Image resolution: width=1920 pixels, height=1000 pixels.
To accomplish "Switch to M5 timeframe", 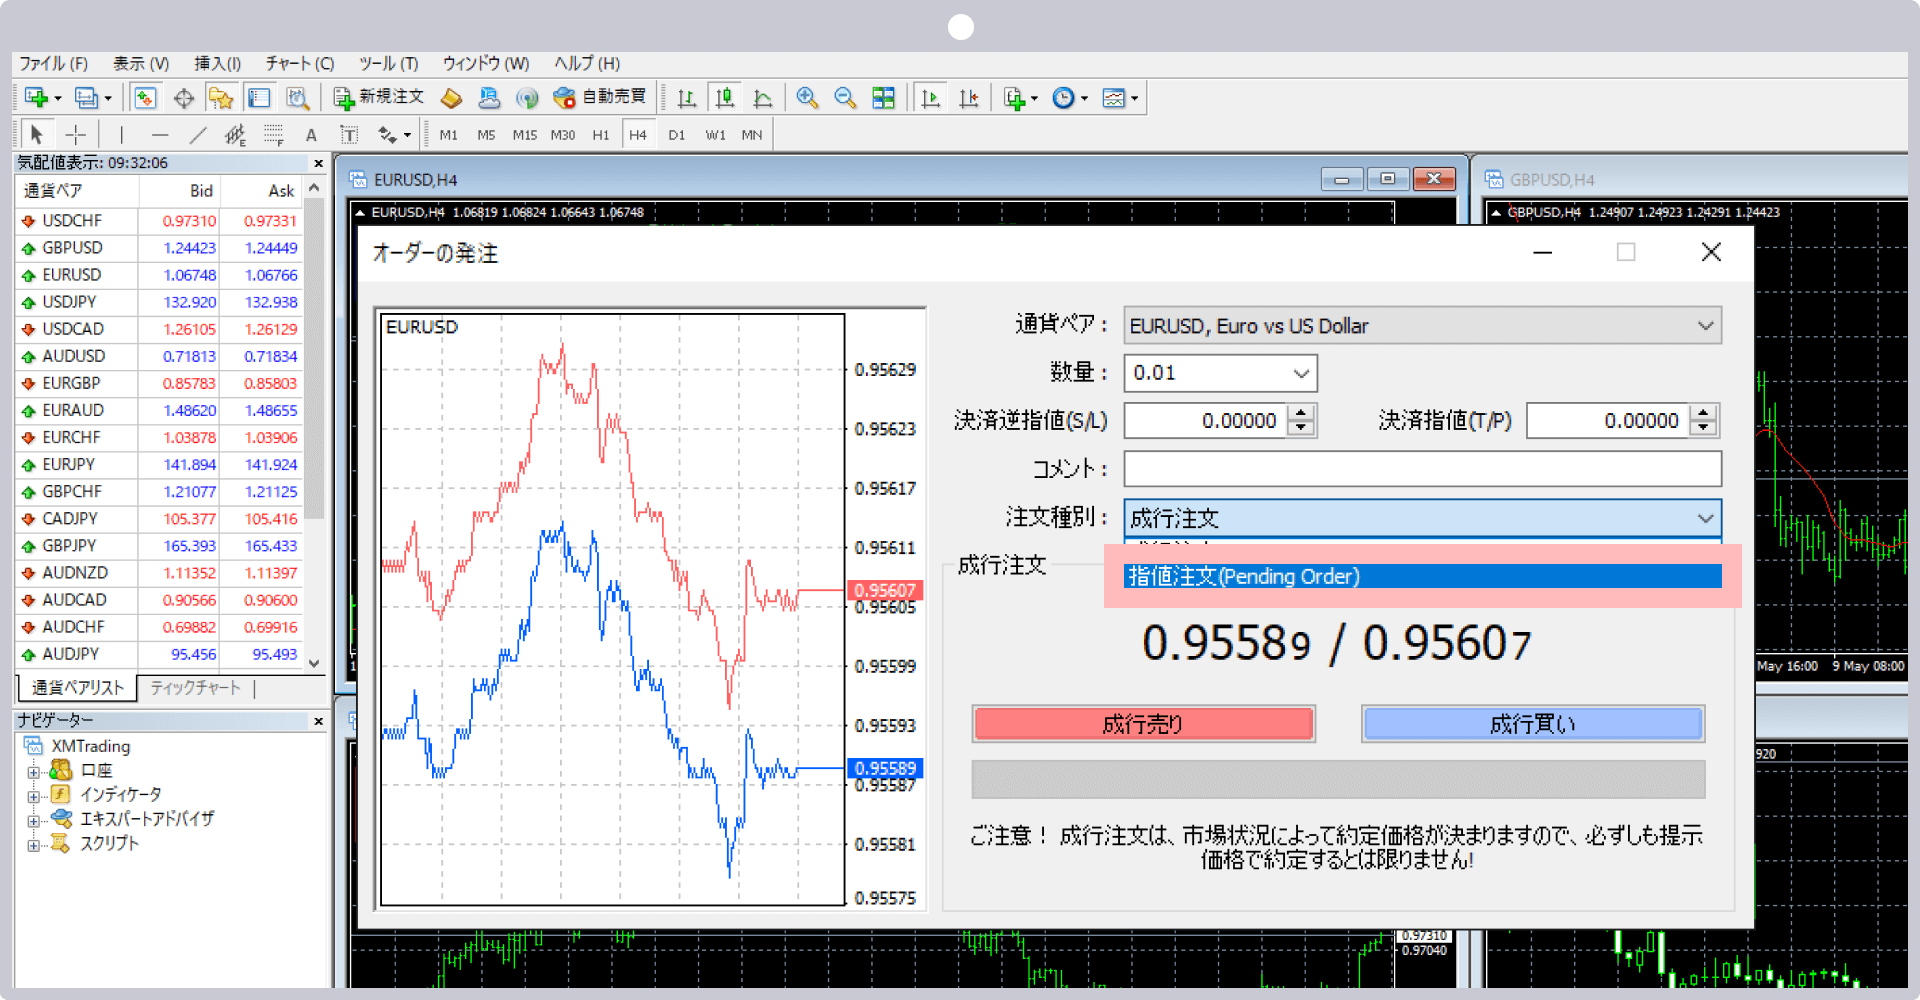I will (x=486, y=134).
